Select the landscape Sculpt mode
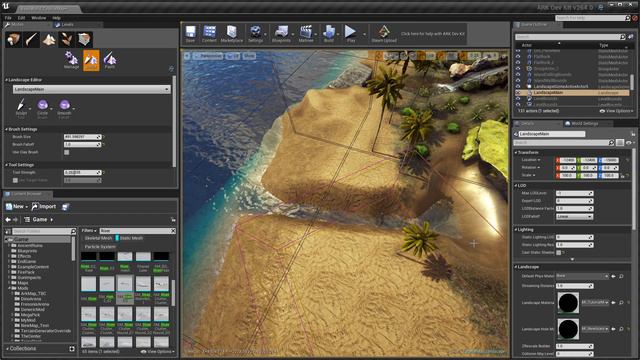Image resolution: width=640 pixels, height=360 pixels. (x=91, y=60)
